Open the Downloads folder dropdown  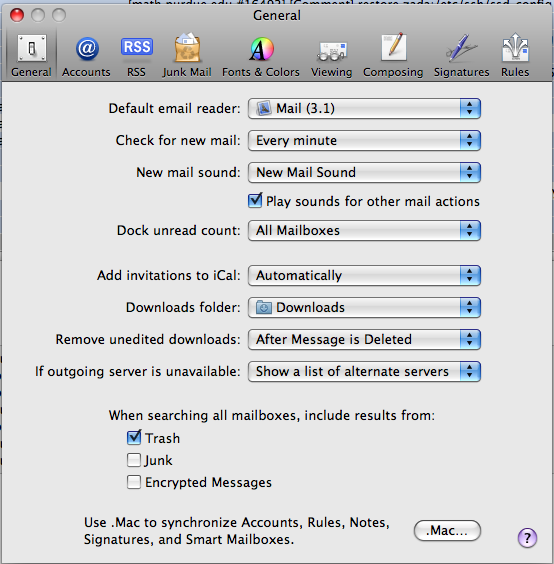click(364, 308)
